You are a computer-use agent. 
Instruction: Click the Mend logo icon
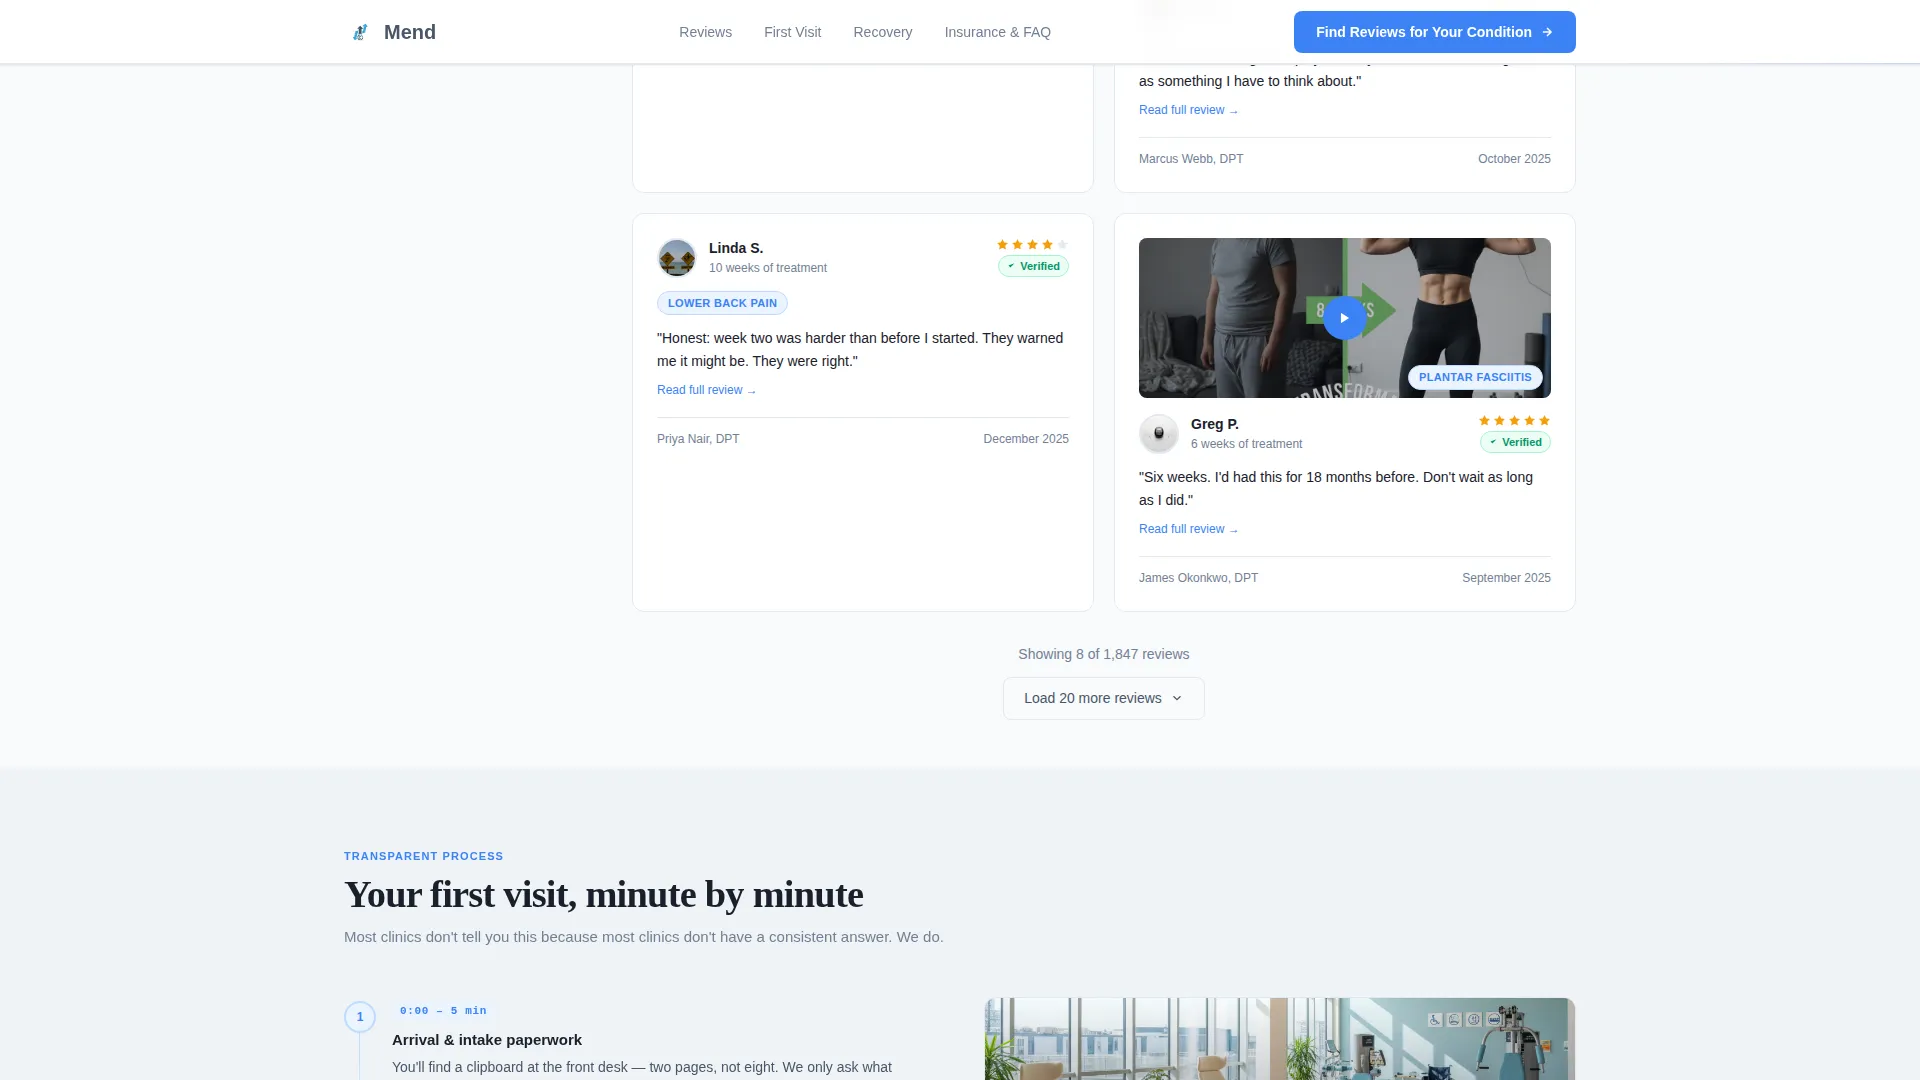360,32
